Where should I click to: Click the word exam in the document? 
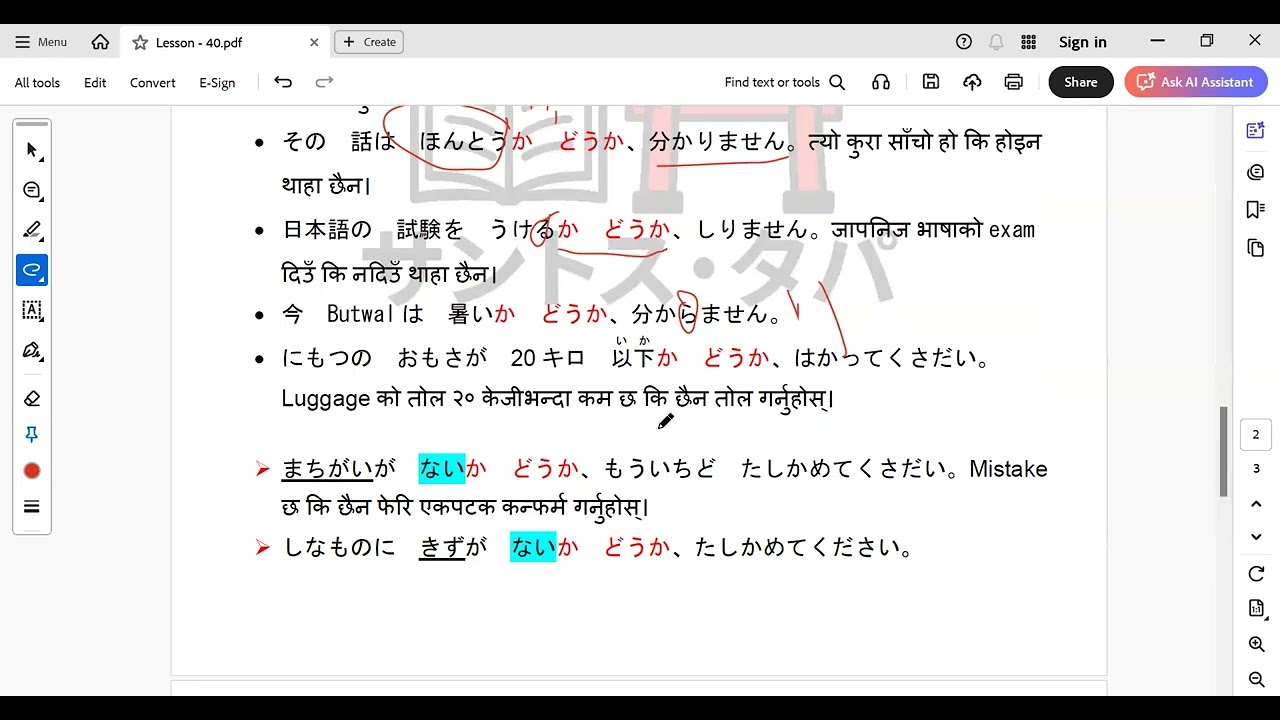[1012, 230]
